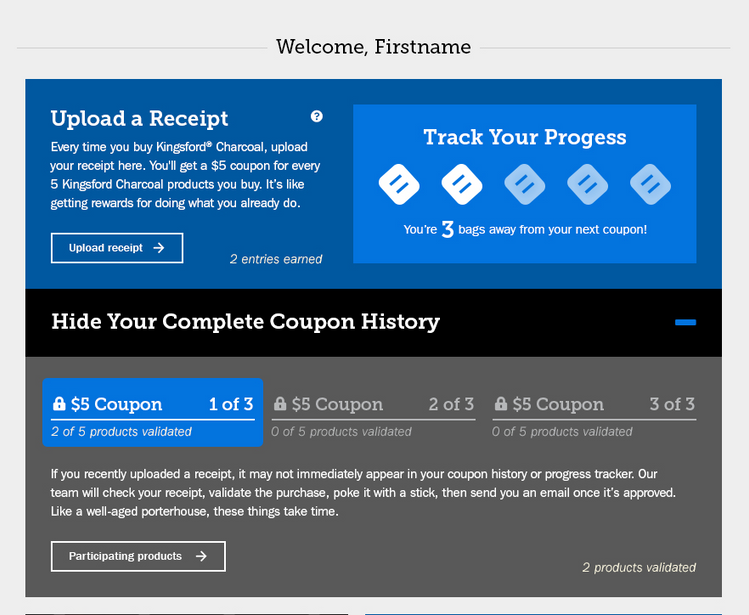The width and height of the screenshot is (749, 615).
Task: Click the fifth faded charcoal bag icon
Action: 651,184
